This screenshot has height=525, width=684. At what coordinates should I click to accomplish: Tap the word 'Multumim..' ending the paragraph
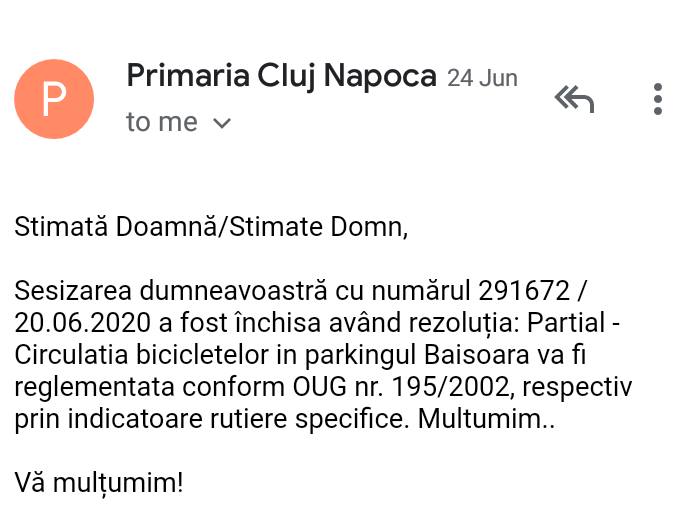click(486, 419)
